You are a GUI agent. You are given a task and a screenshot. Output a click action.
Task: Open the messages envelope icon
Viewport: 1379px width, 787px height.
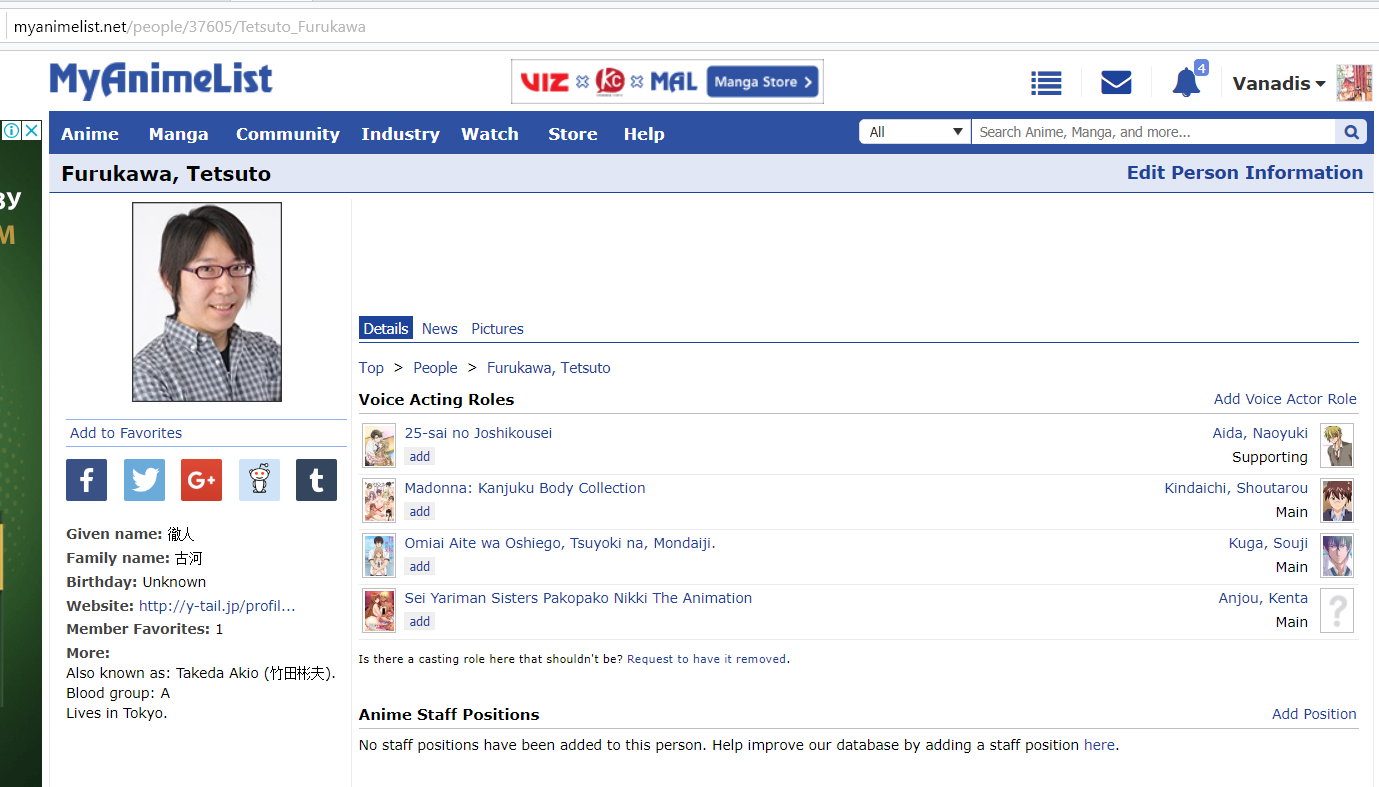[1116, 83]
